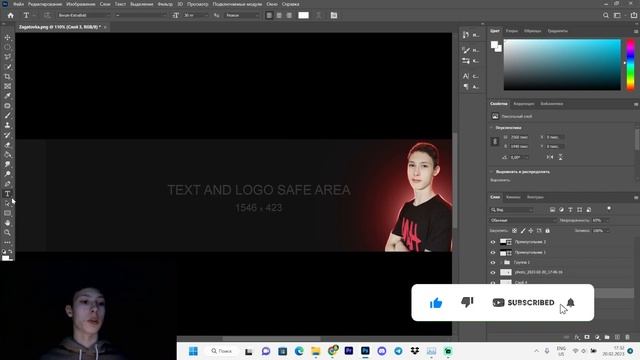This screenshot has height=360, width=640.
Task: Select the Rectangle shape tool
Action: point(7,213)
